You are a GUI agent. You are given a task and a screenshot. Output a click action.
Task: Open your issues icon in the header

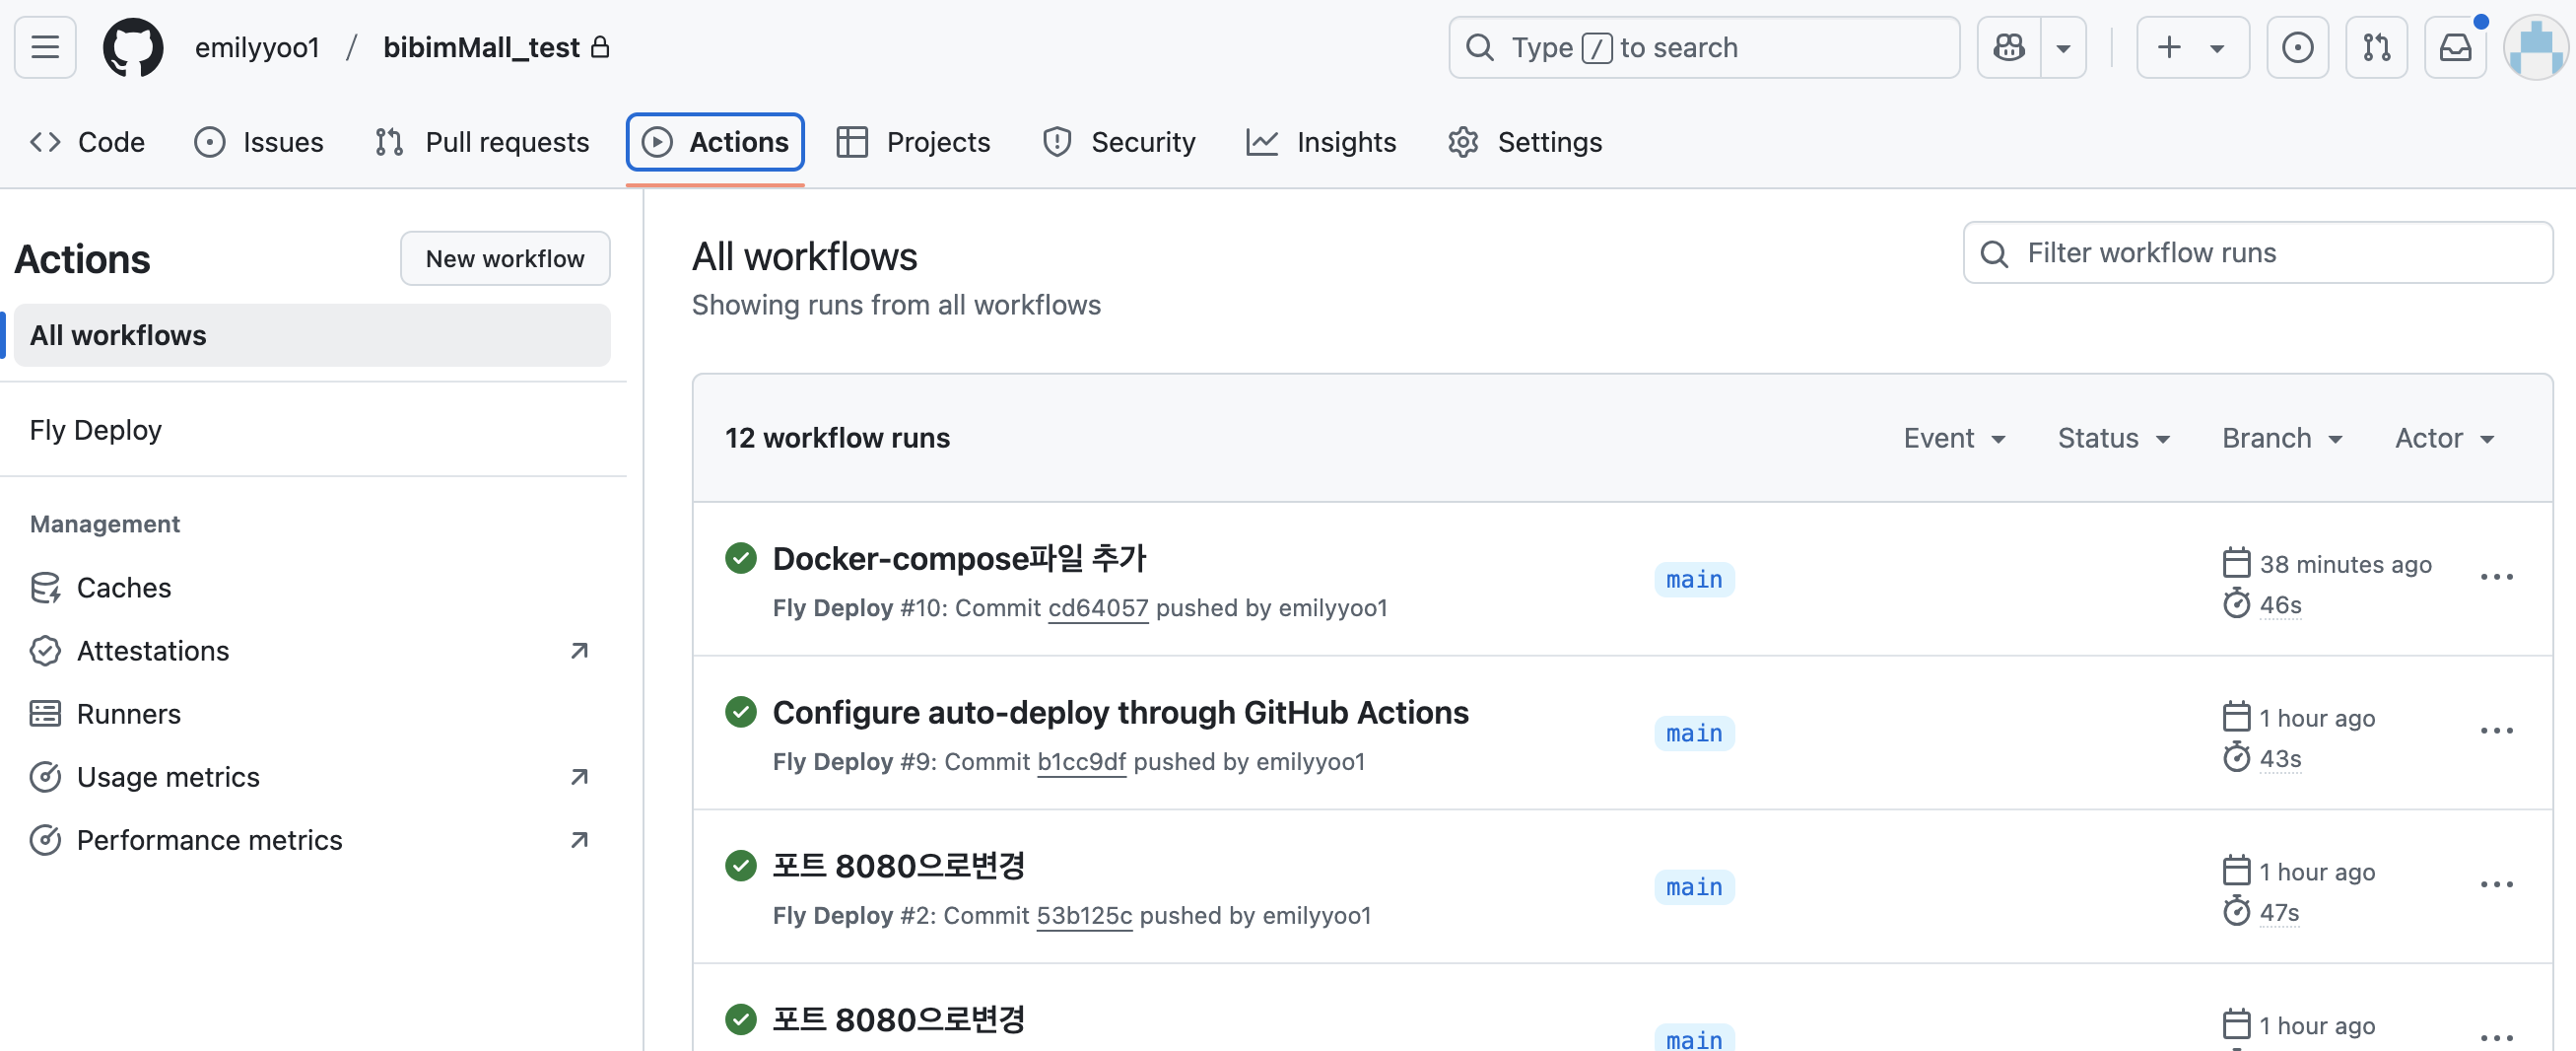[2297, 47]
